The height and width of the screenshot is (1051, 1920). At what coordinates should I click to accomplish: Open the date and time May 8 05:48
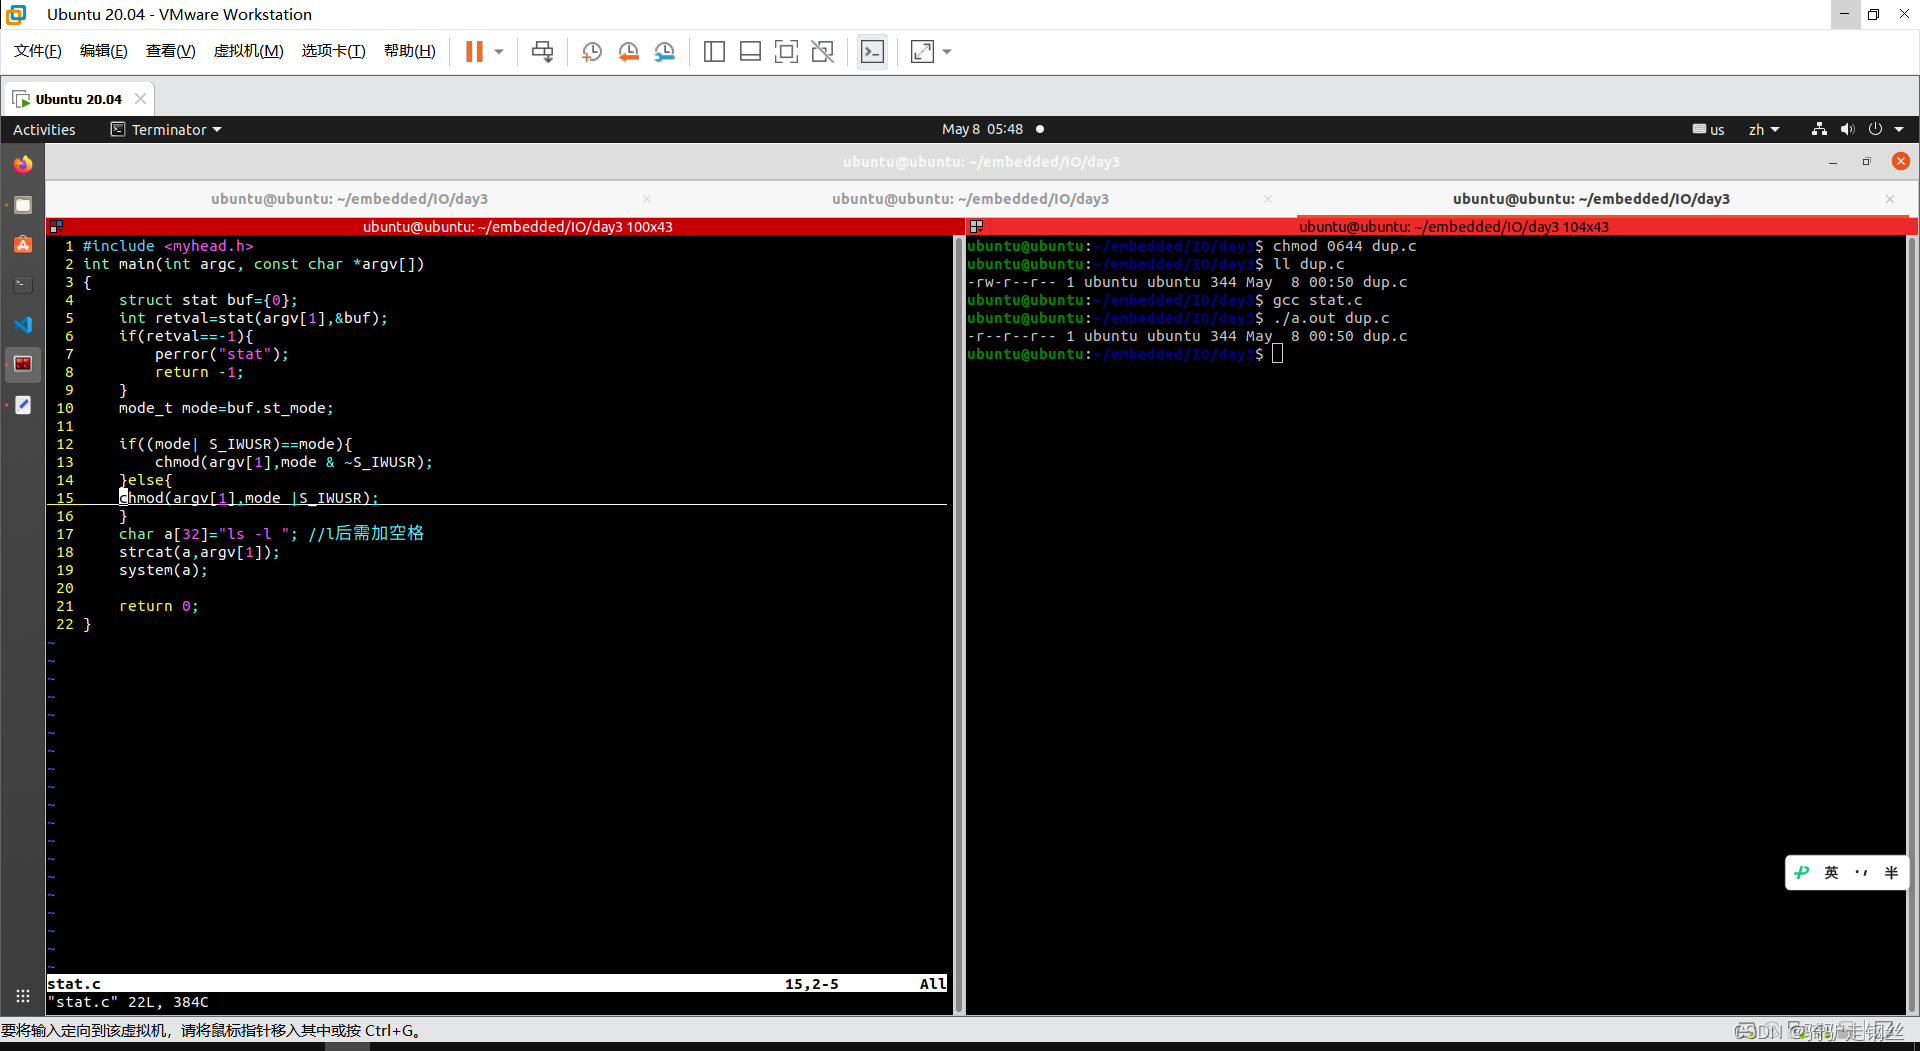point(982,129)
